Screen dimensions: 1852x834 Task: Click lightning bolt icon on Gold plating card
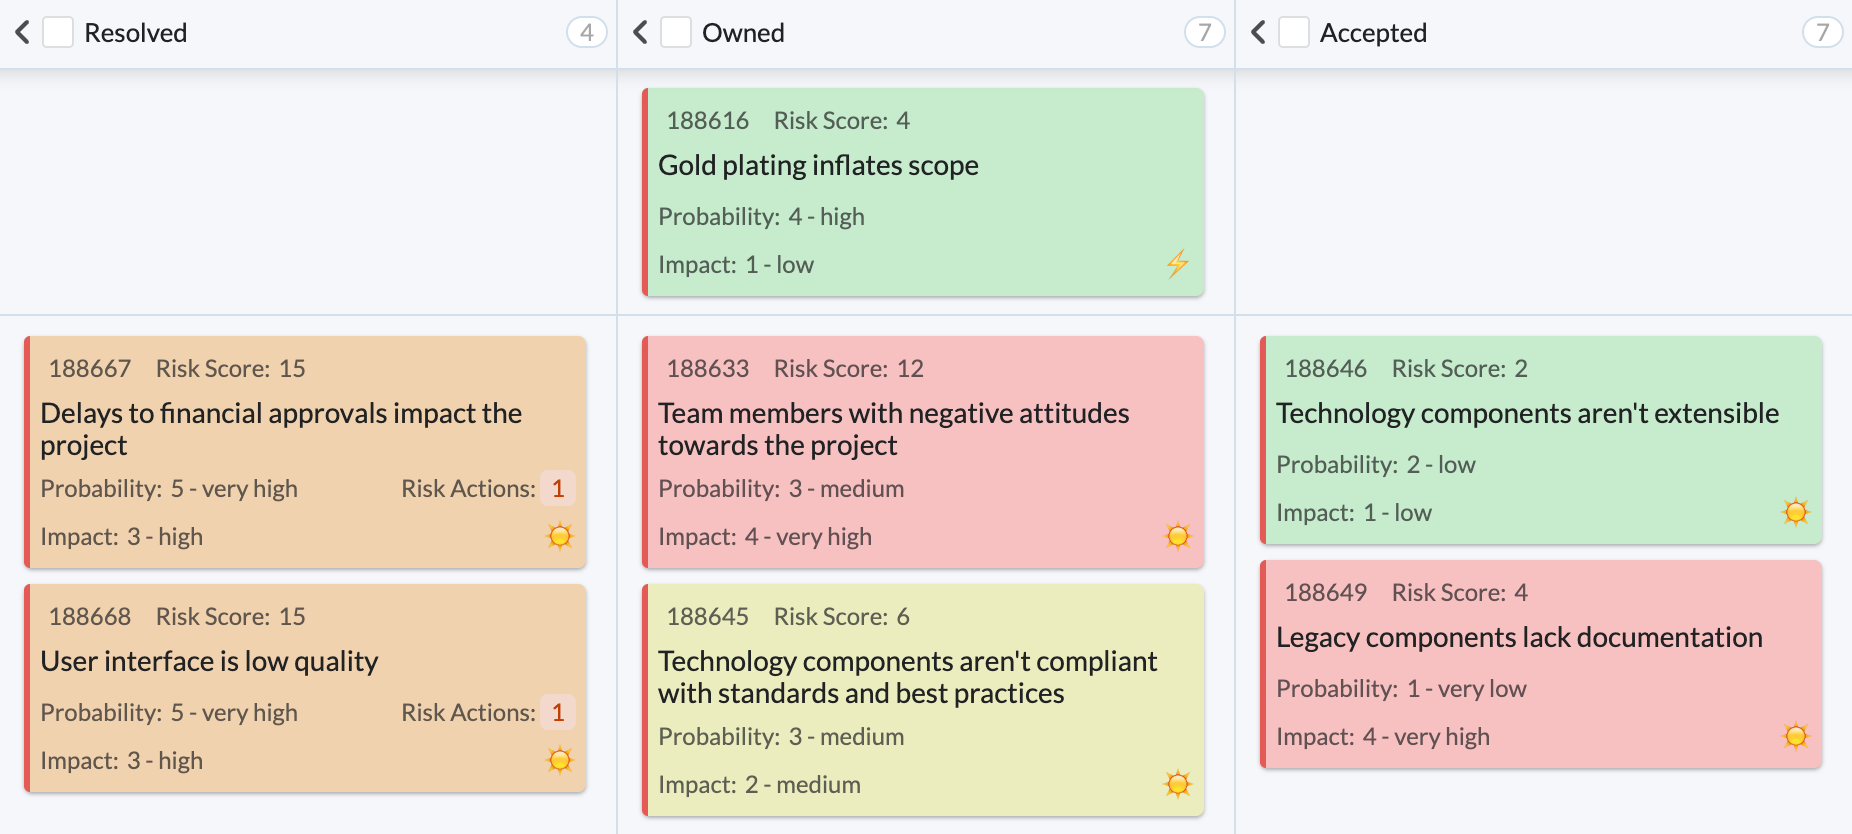click(1177, 264)
